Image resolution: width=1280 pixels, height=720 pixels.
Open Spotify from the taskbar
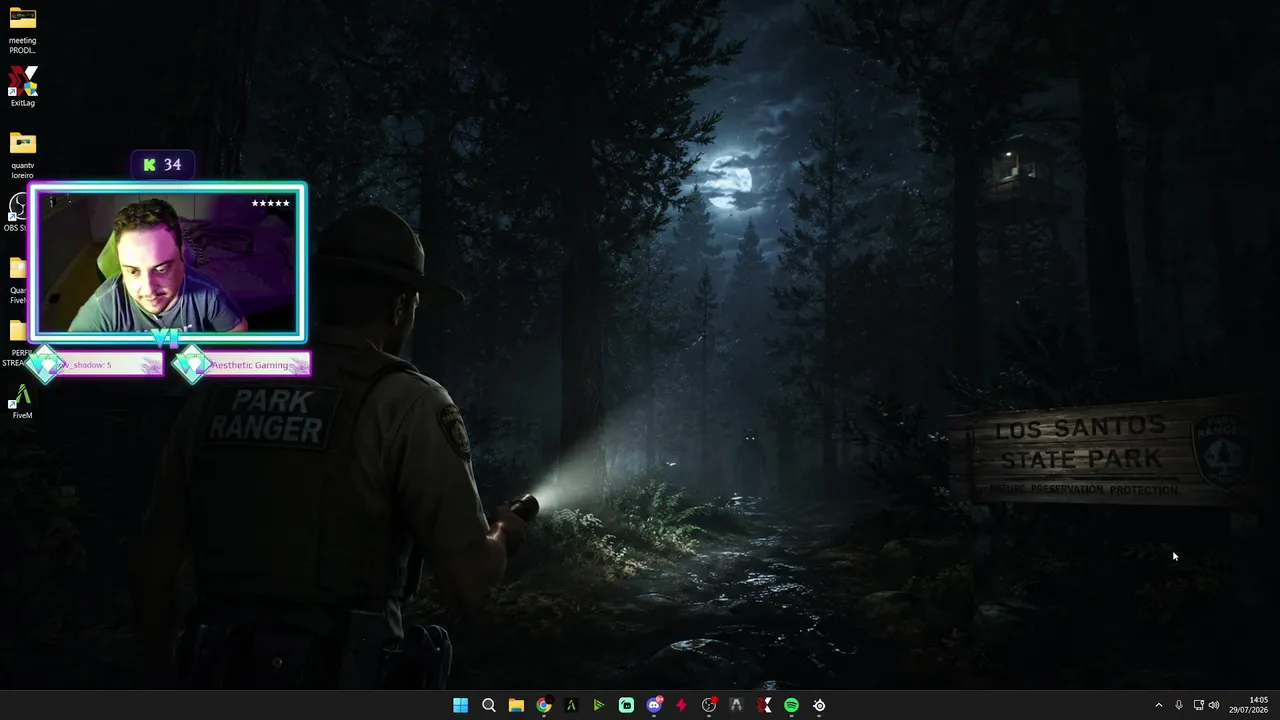[792, 705]
